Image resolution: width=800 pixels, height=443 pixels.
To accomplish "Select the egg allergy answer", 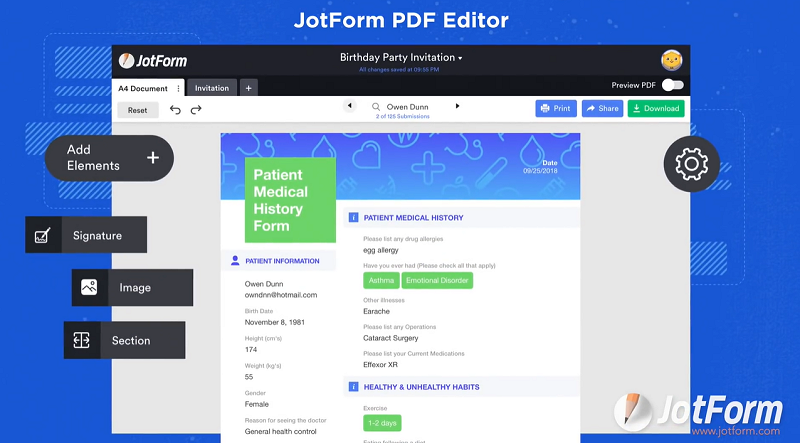I will click(381, 250).
